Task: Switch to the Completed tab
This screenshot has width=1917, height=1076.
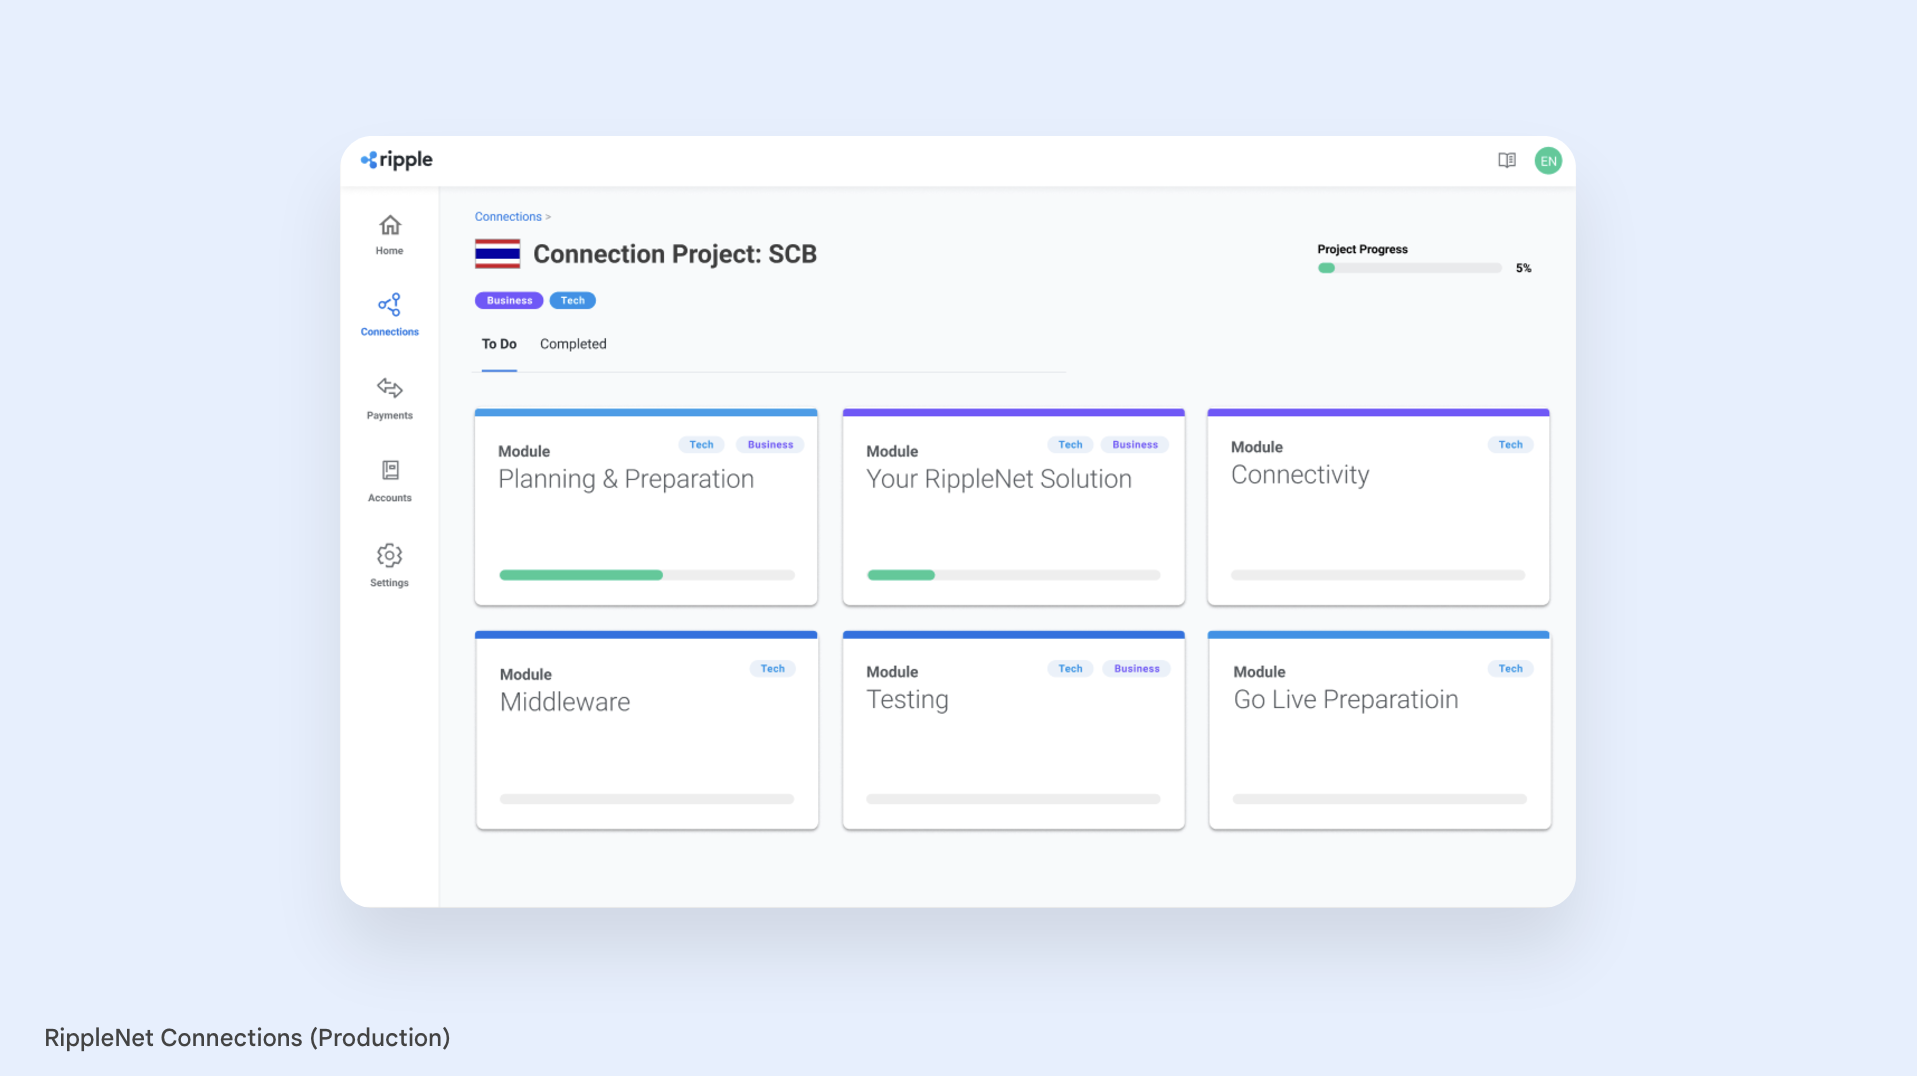Action: (573, 344)
